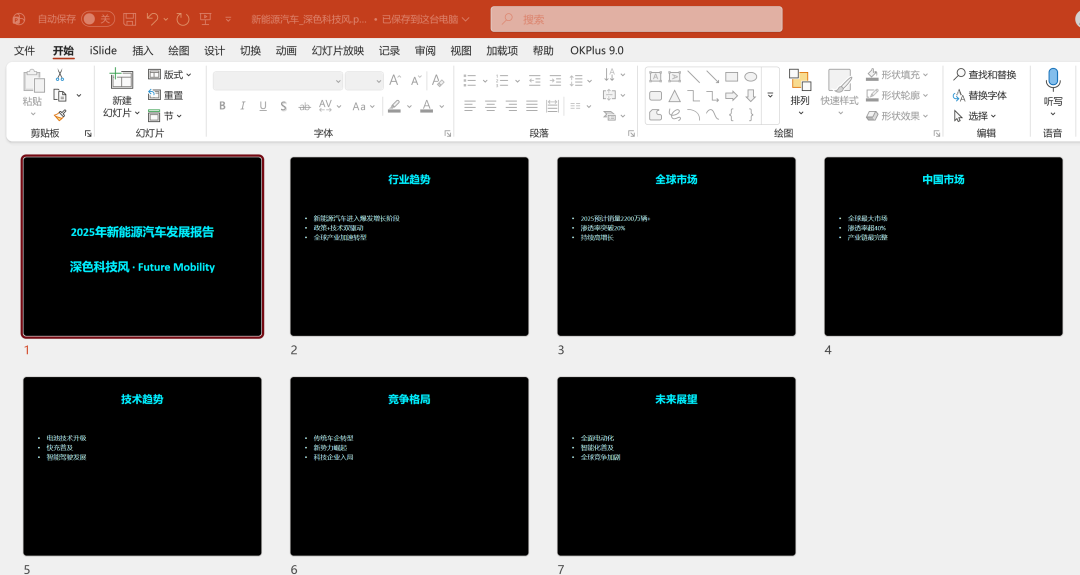
Task: Click the Search (搜索) box
Action: (636, 19)
